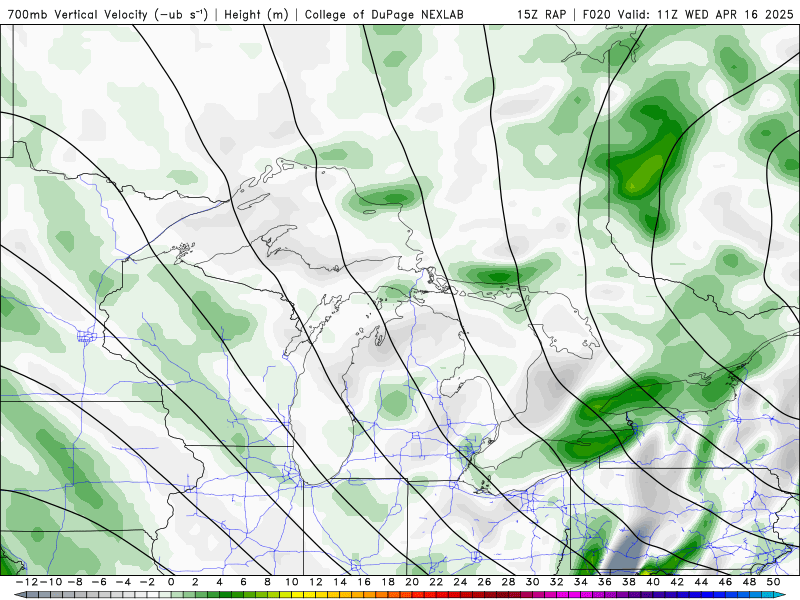Image resolution: width=800 pixels, height=600 pixels.
Task: Click the '-12' value on the color scale
Action: tap(27, 582)
